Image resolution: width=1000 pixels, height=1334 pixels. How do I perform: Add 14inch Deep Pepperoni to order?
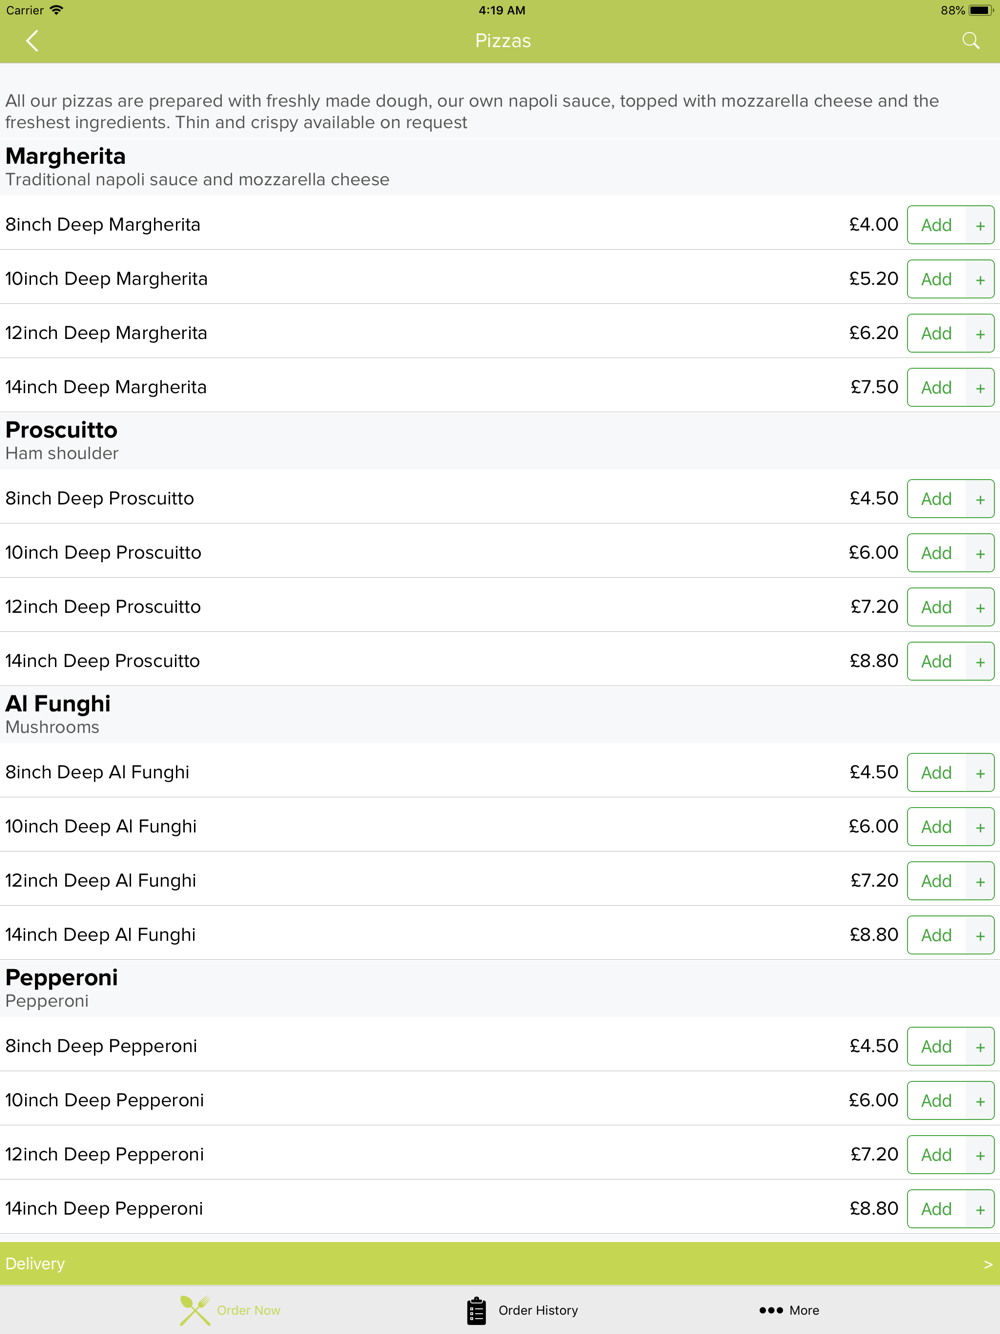[x=949, y=1209]
